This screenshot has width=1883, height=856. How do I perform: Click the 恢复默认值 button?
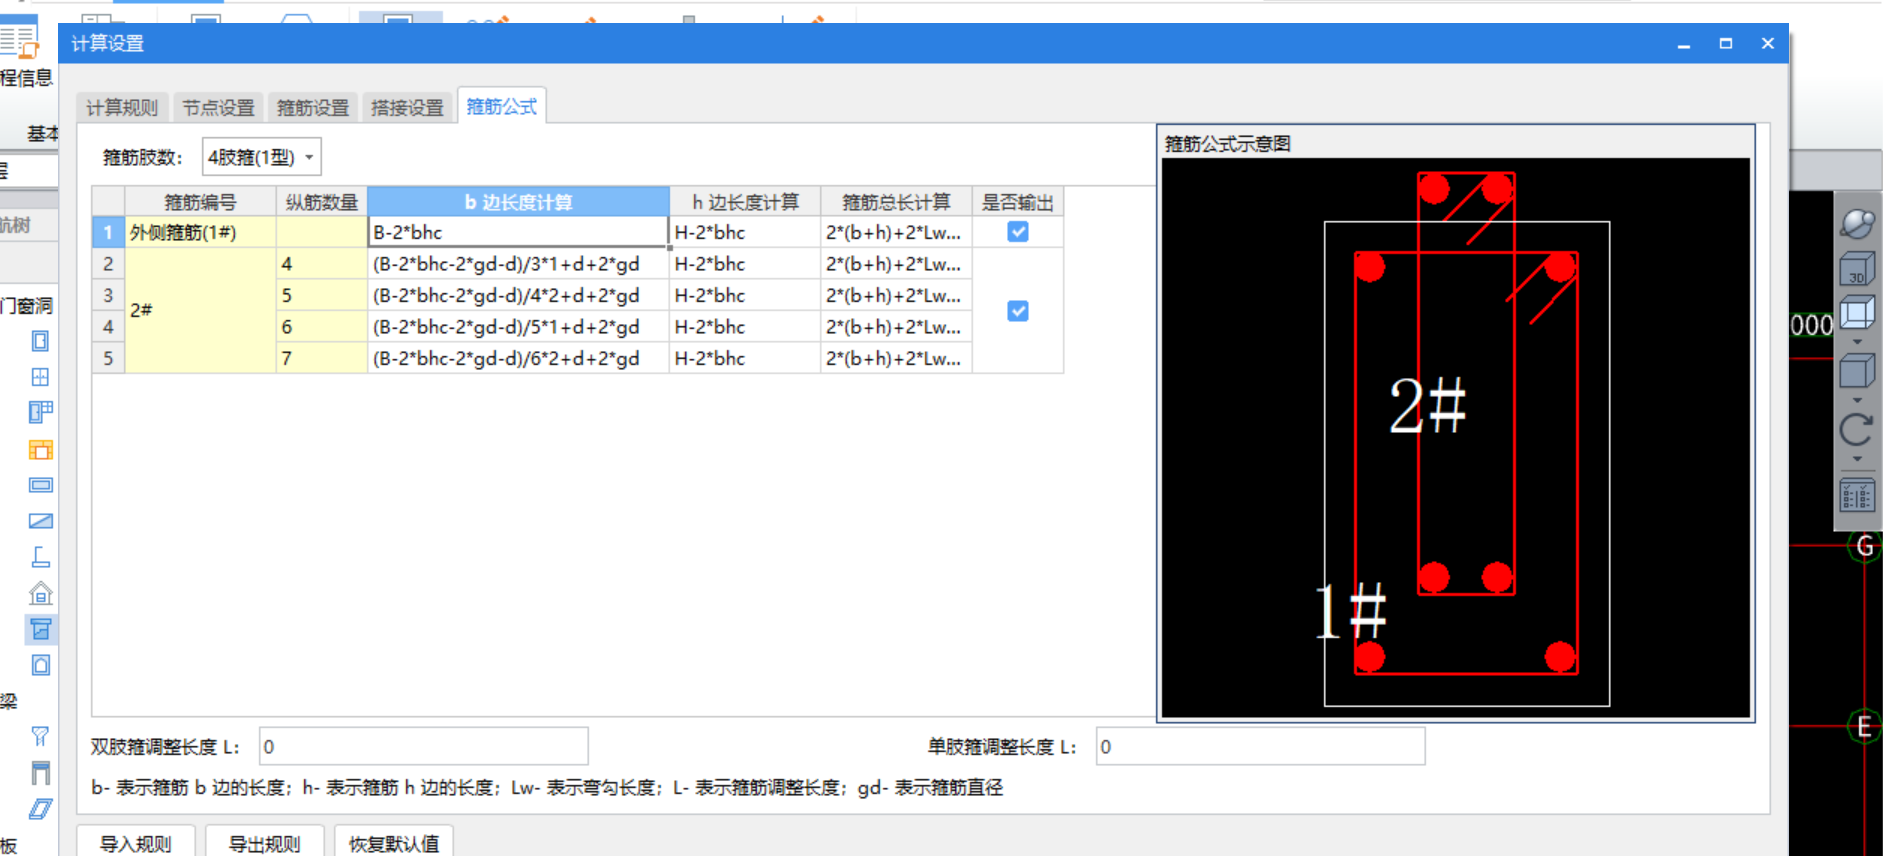click(394, 843)
